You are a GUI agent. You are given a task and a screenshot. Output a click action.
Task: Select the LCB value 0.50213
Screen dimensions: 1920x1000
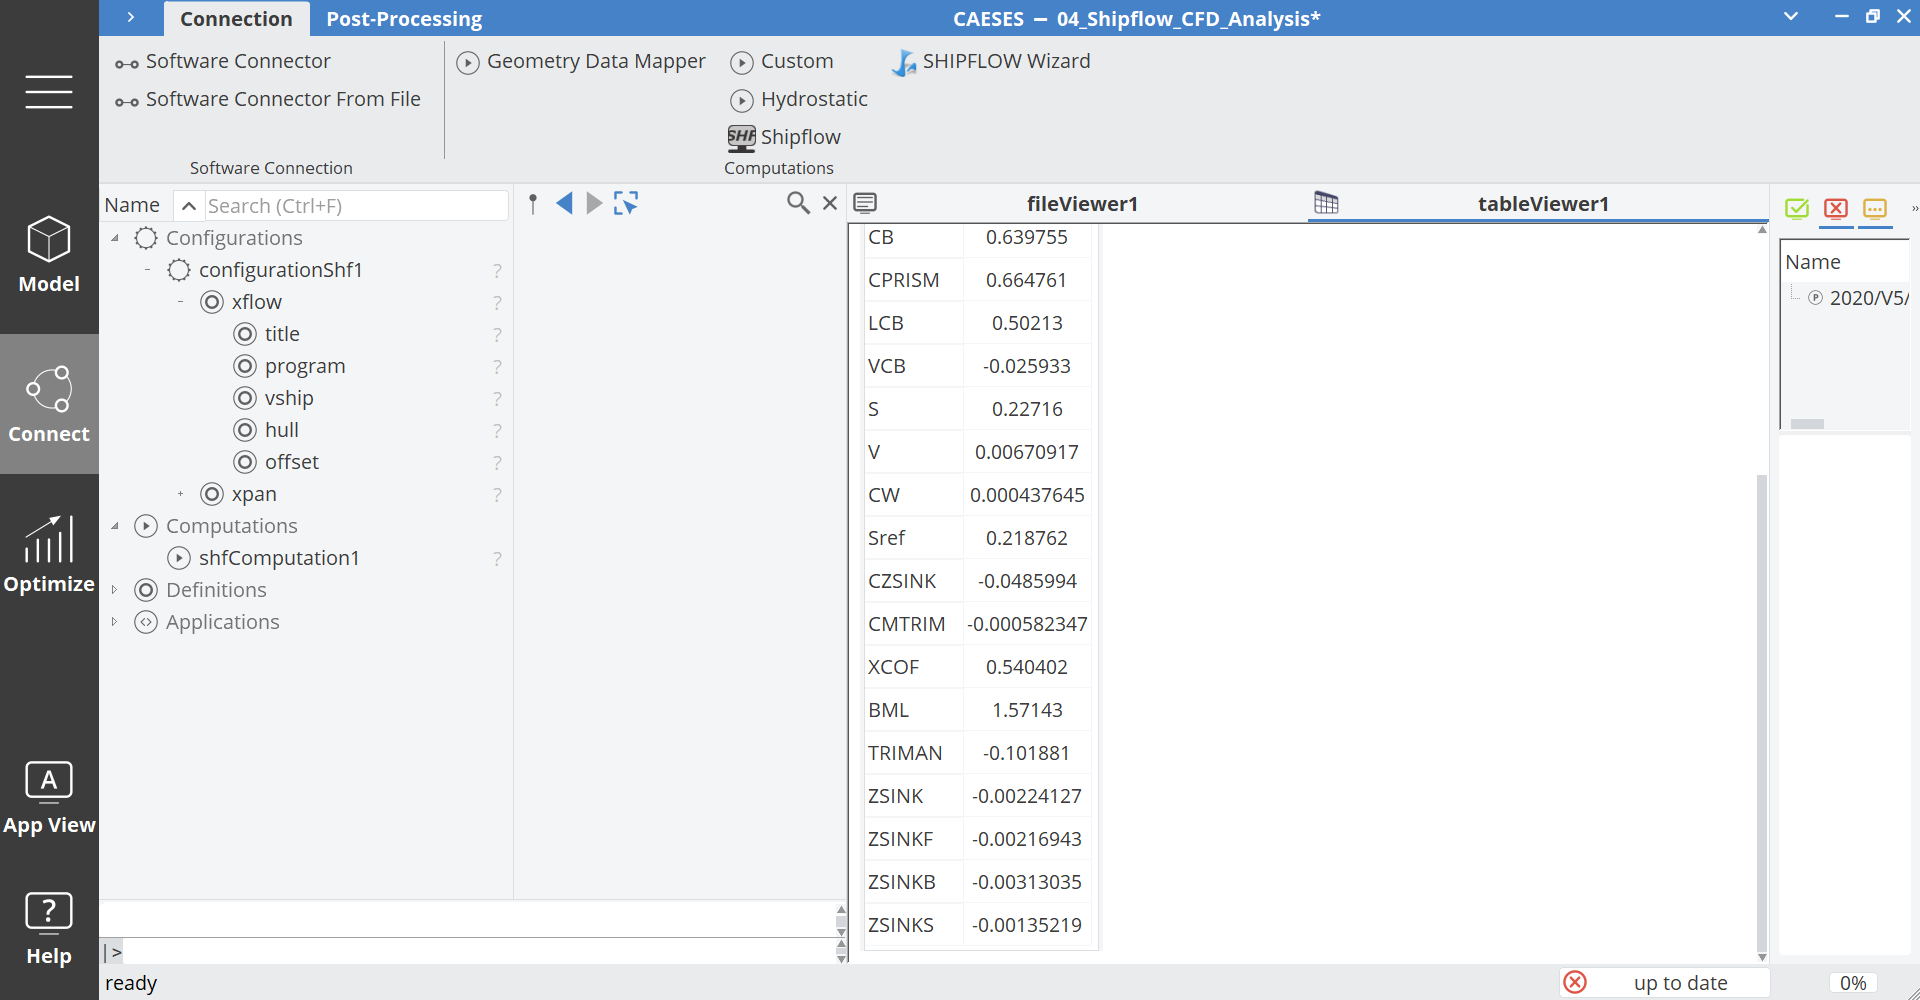pos(1027,323)
